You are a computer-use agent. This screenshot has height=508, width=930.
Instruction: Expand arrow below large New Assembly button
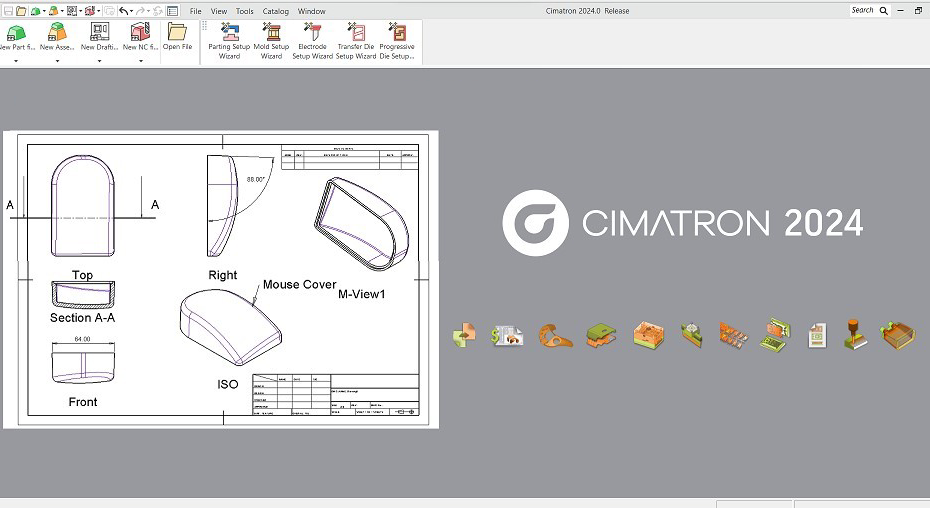tap(57, 61)
